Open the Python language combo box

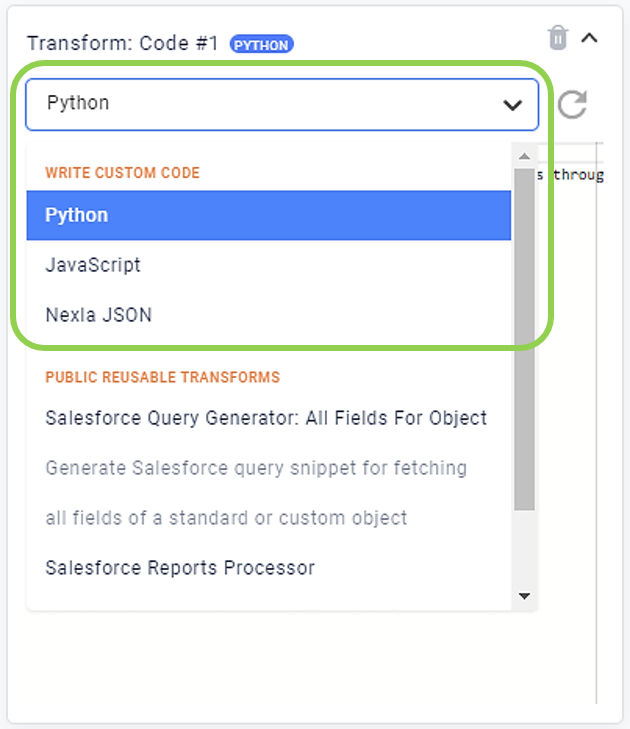(282, 104)
